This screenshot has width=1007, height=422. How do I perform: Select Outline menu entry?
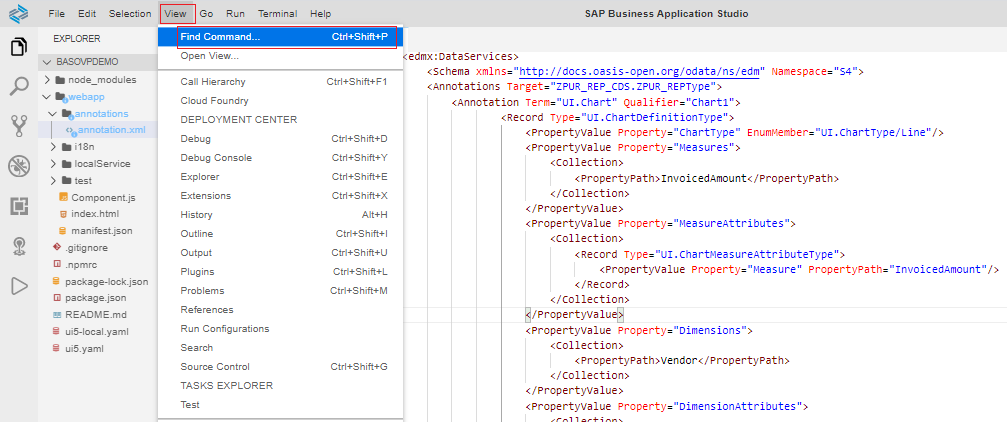pyautogui.click(x=280, y=234)
